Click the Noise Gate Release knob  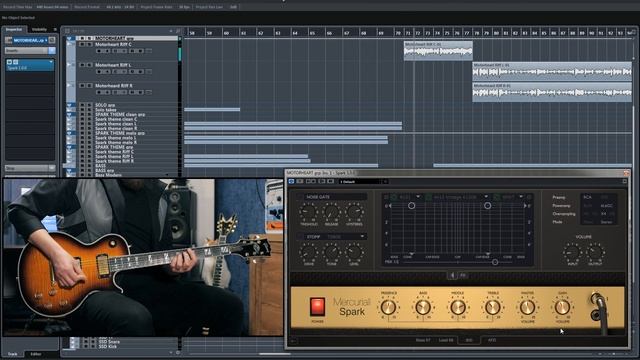[x=331, y=212]
